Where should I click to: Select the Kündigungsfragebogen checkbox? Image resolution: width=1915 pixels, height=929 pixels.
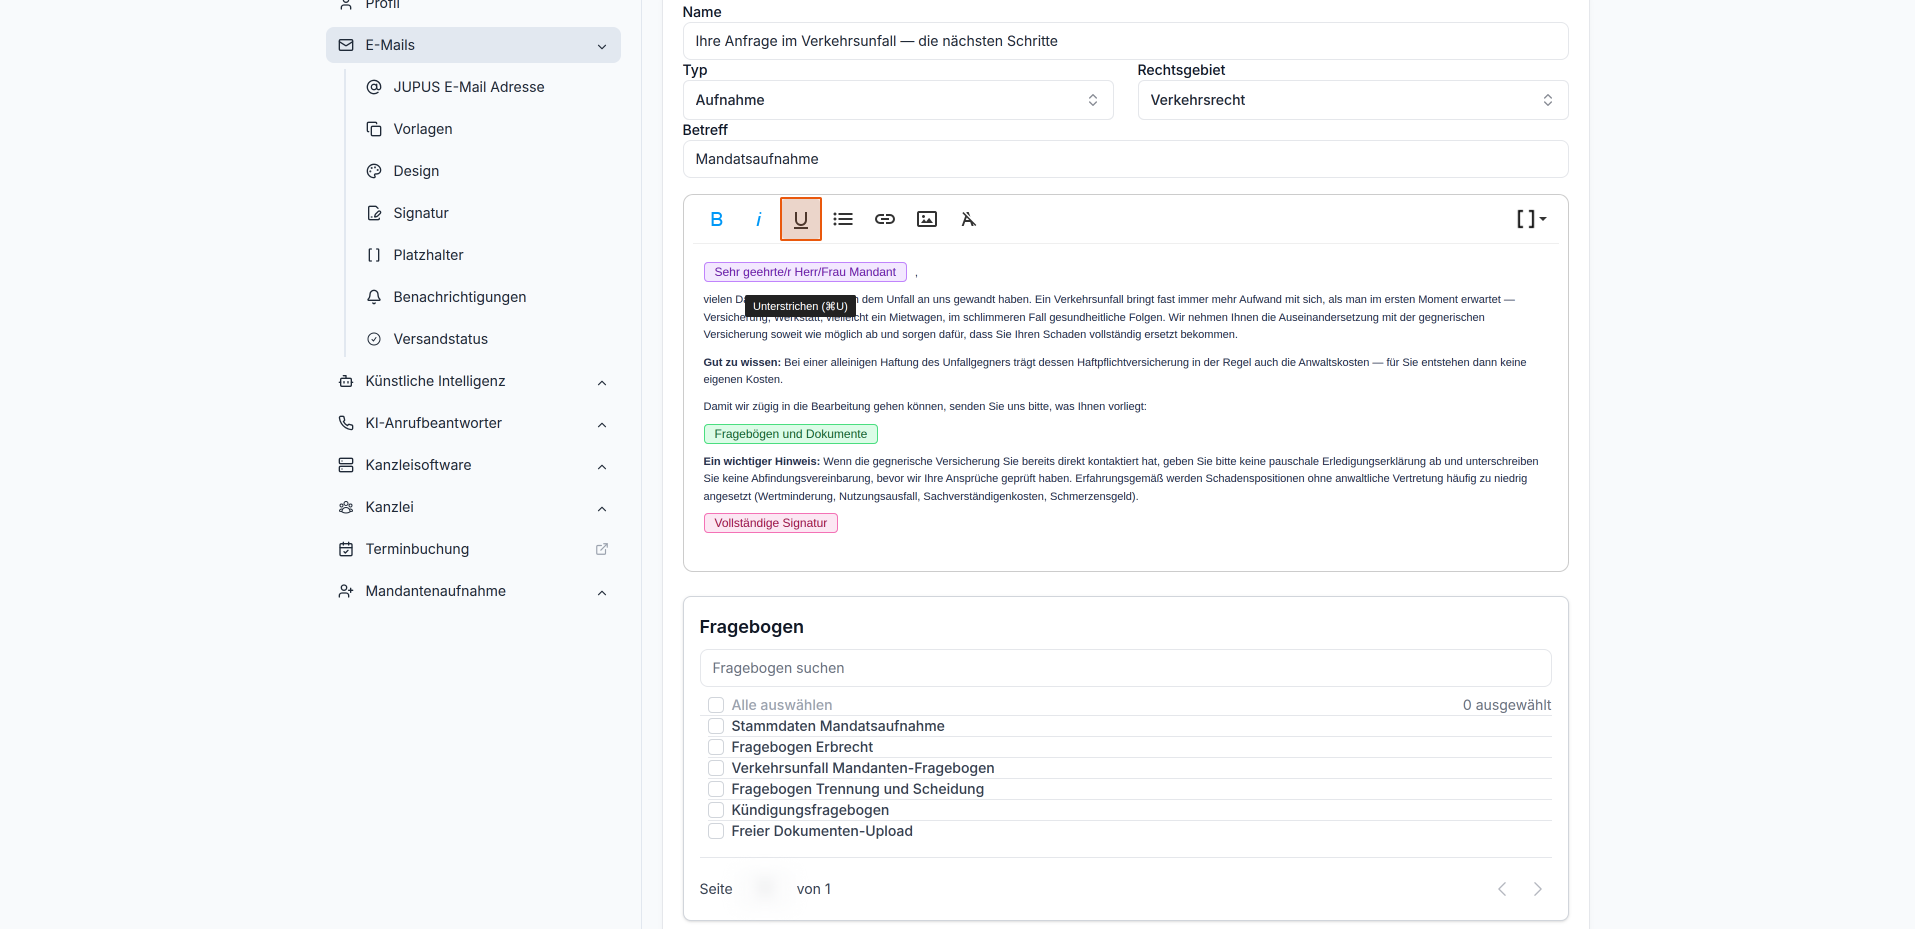[x=716, y=810]
